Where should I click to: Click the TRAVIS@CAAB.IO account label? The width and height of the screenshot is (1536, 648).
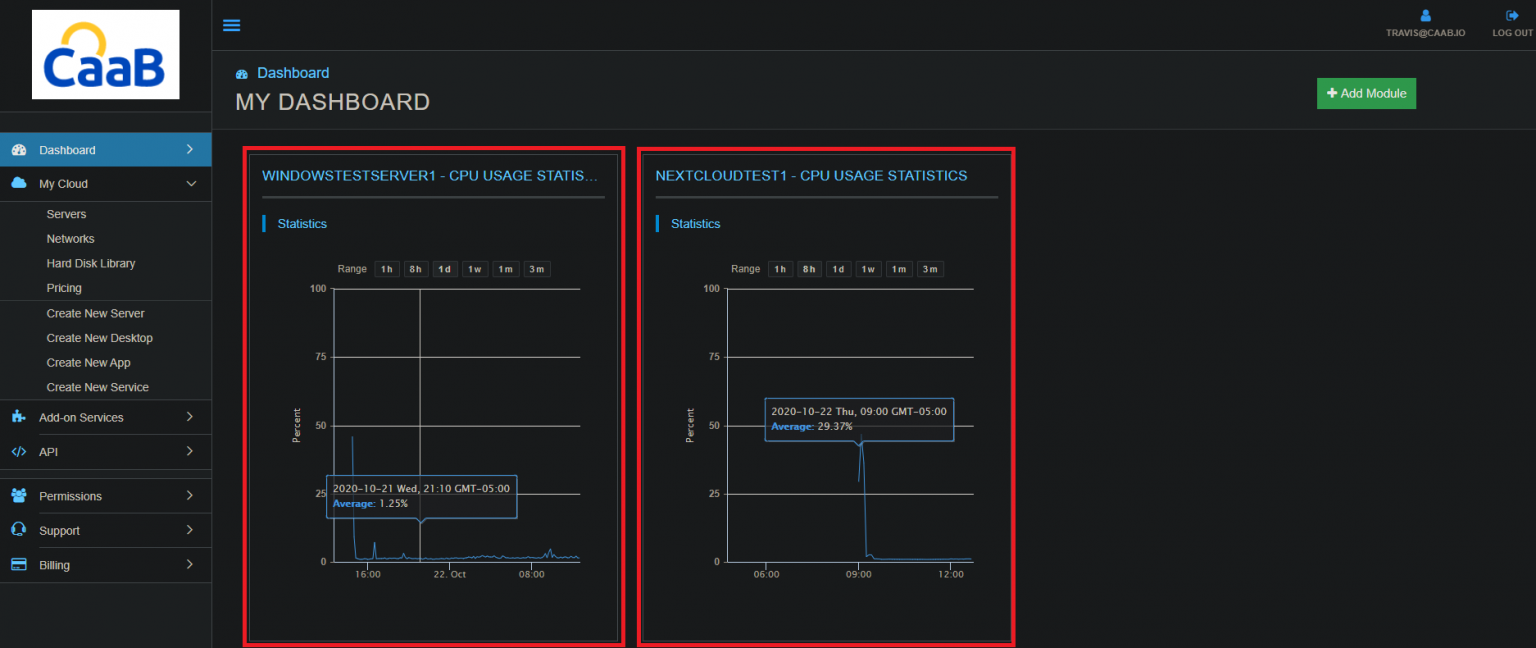click(1425, 33)
